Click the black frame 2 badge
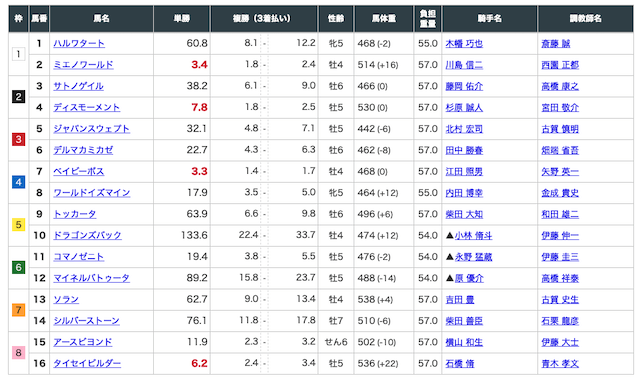The width and height of the screenshot is (640, 378). (x=18, y=97)
